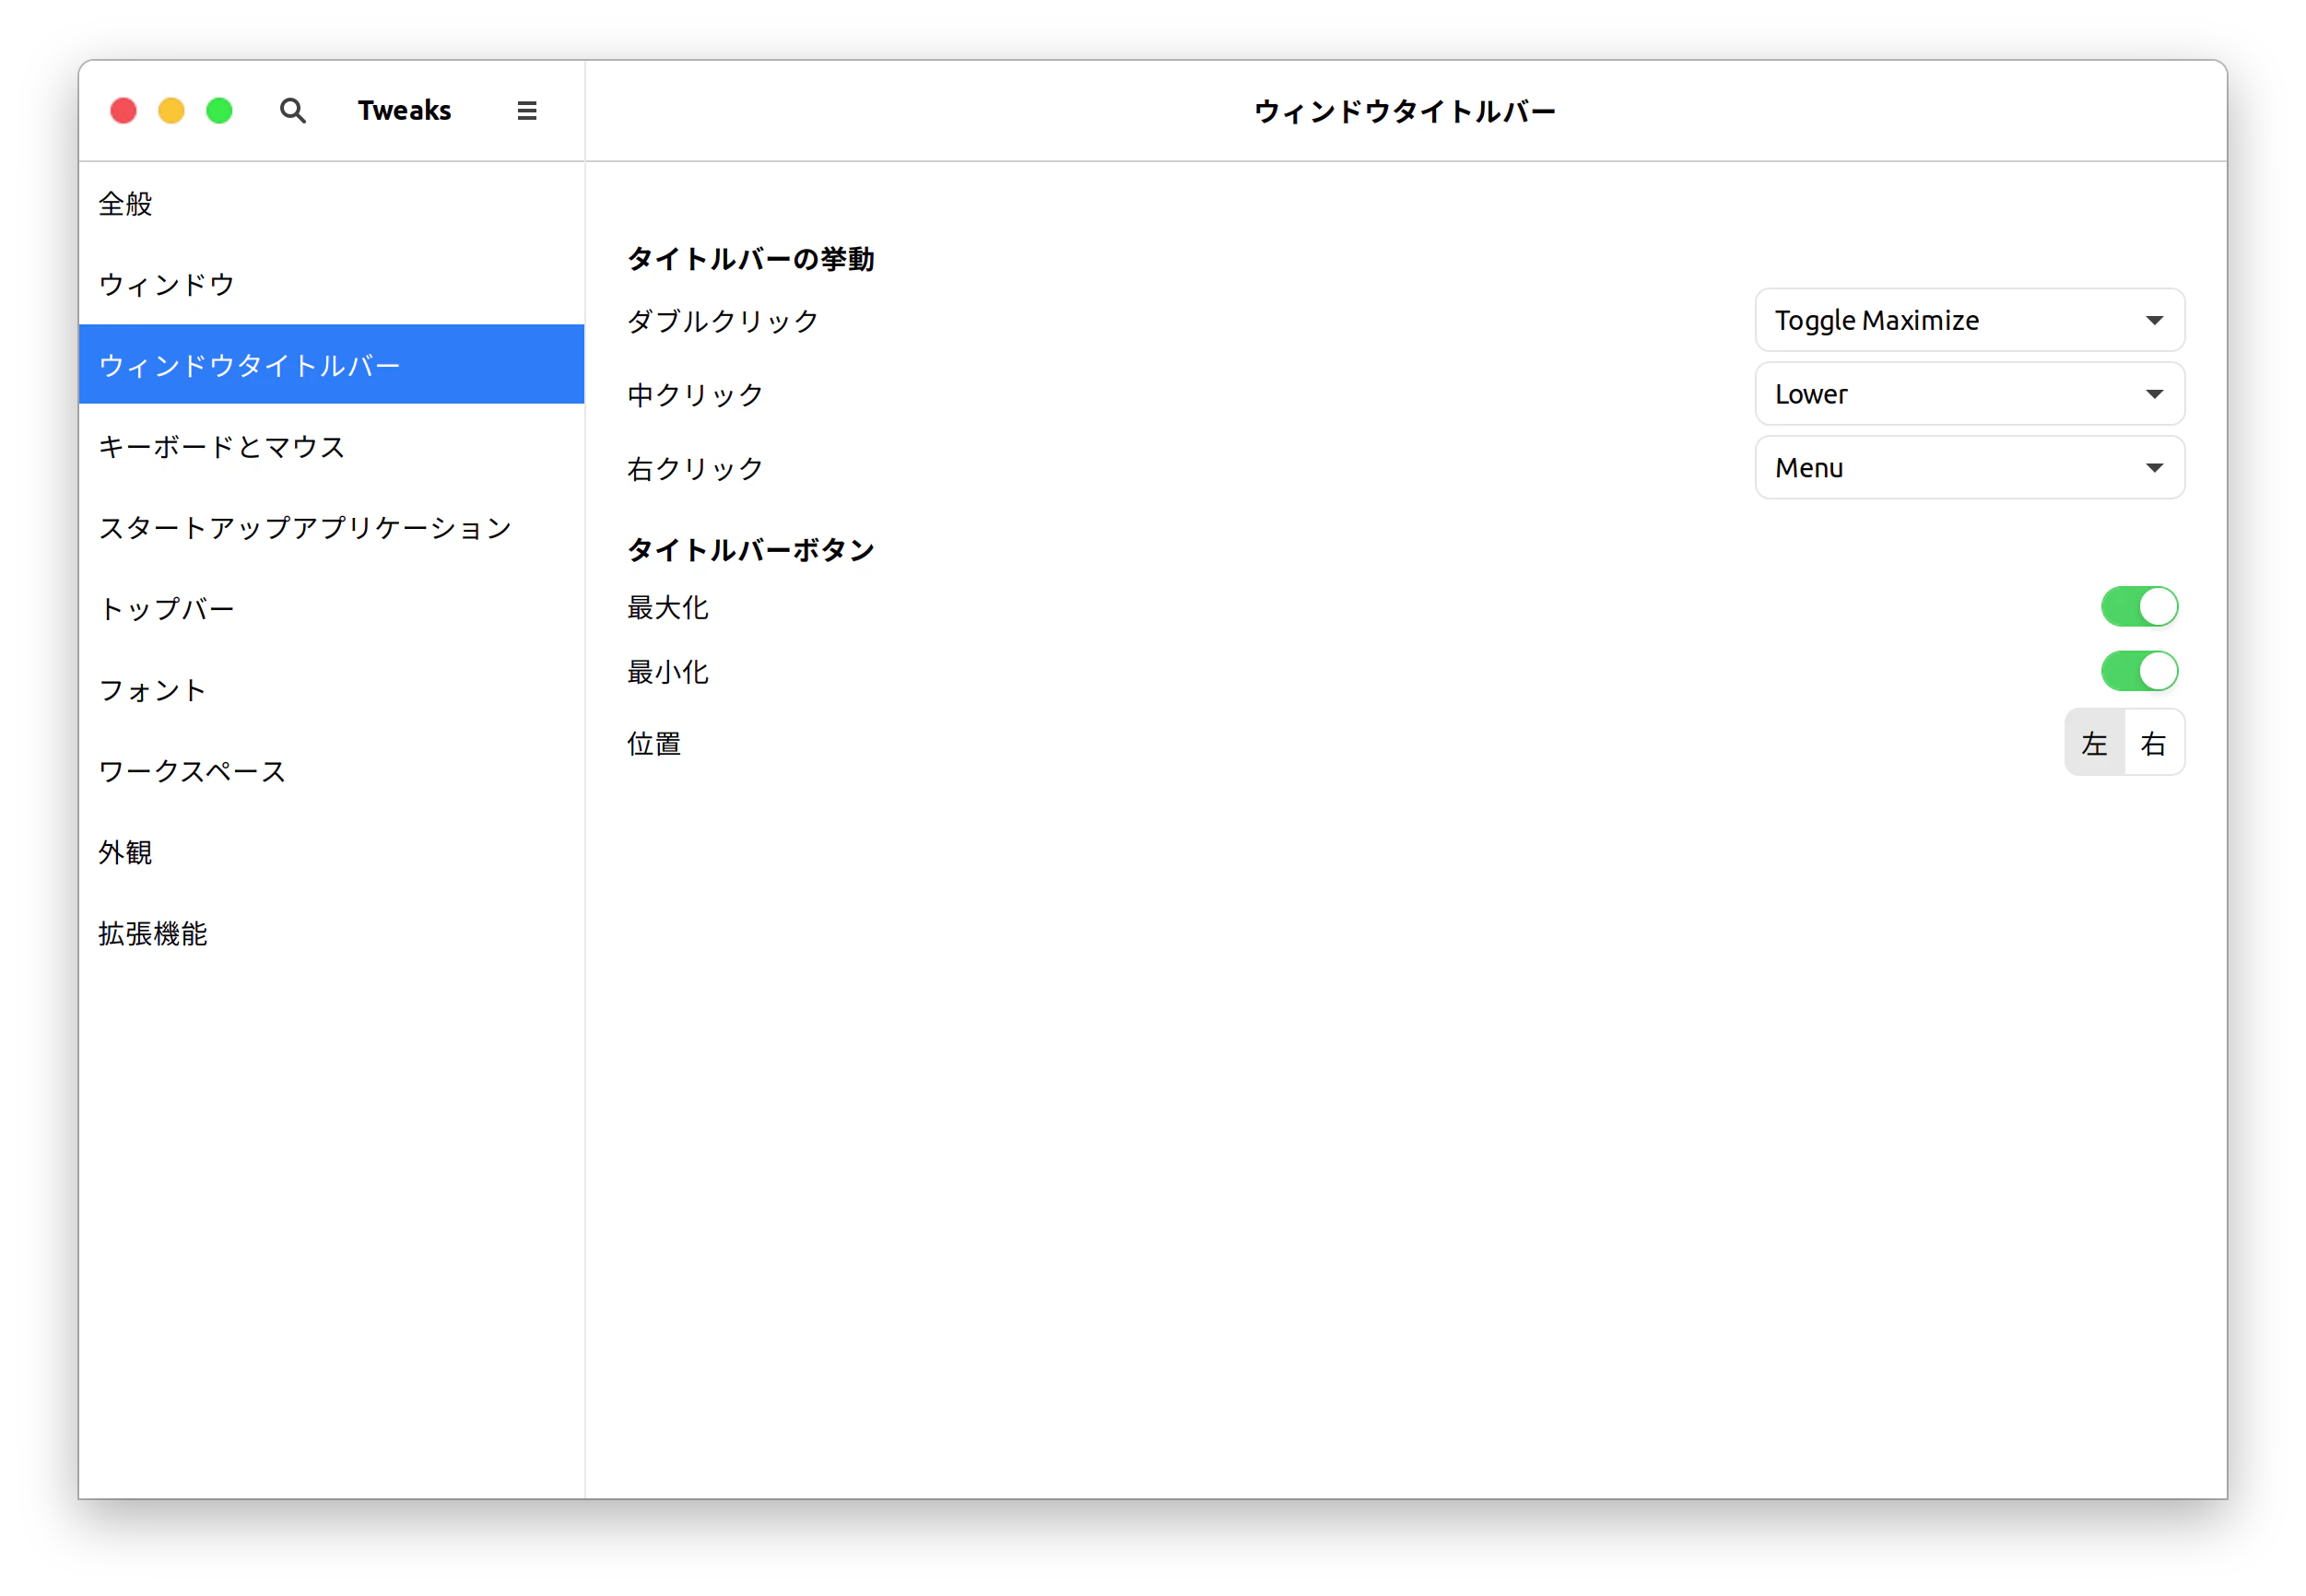This screenshot has height=1596, width=2306.
Task: Select ウィンドウタイトルバー in the sidebar
Action: pos(331,365)
